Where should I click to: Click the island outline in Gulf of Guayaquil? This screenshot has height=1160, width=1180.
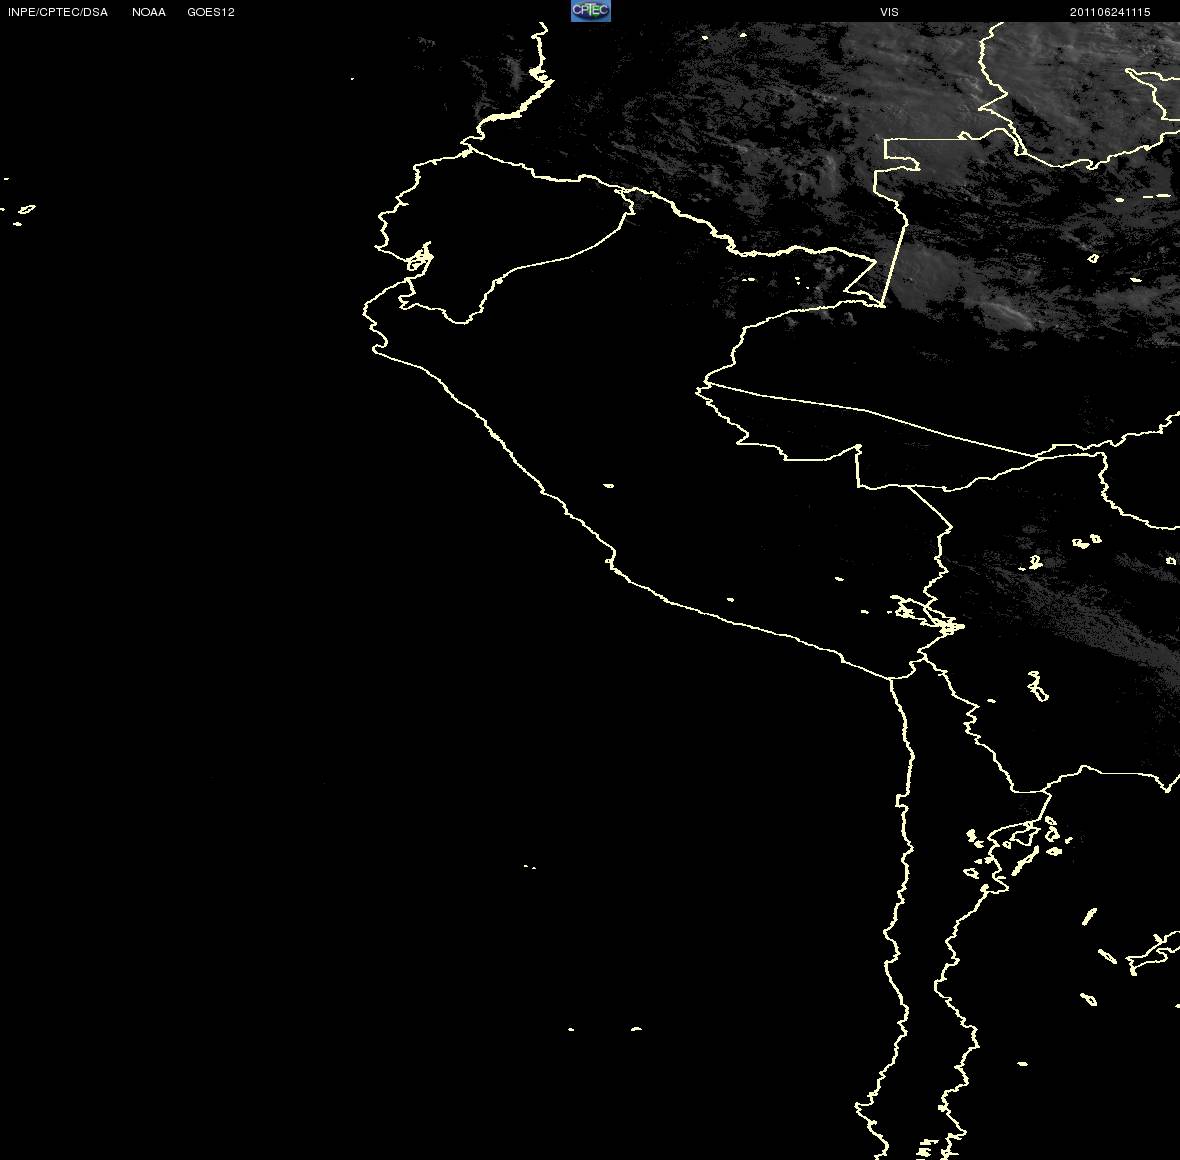[420, 257]
